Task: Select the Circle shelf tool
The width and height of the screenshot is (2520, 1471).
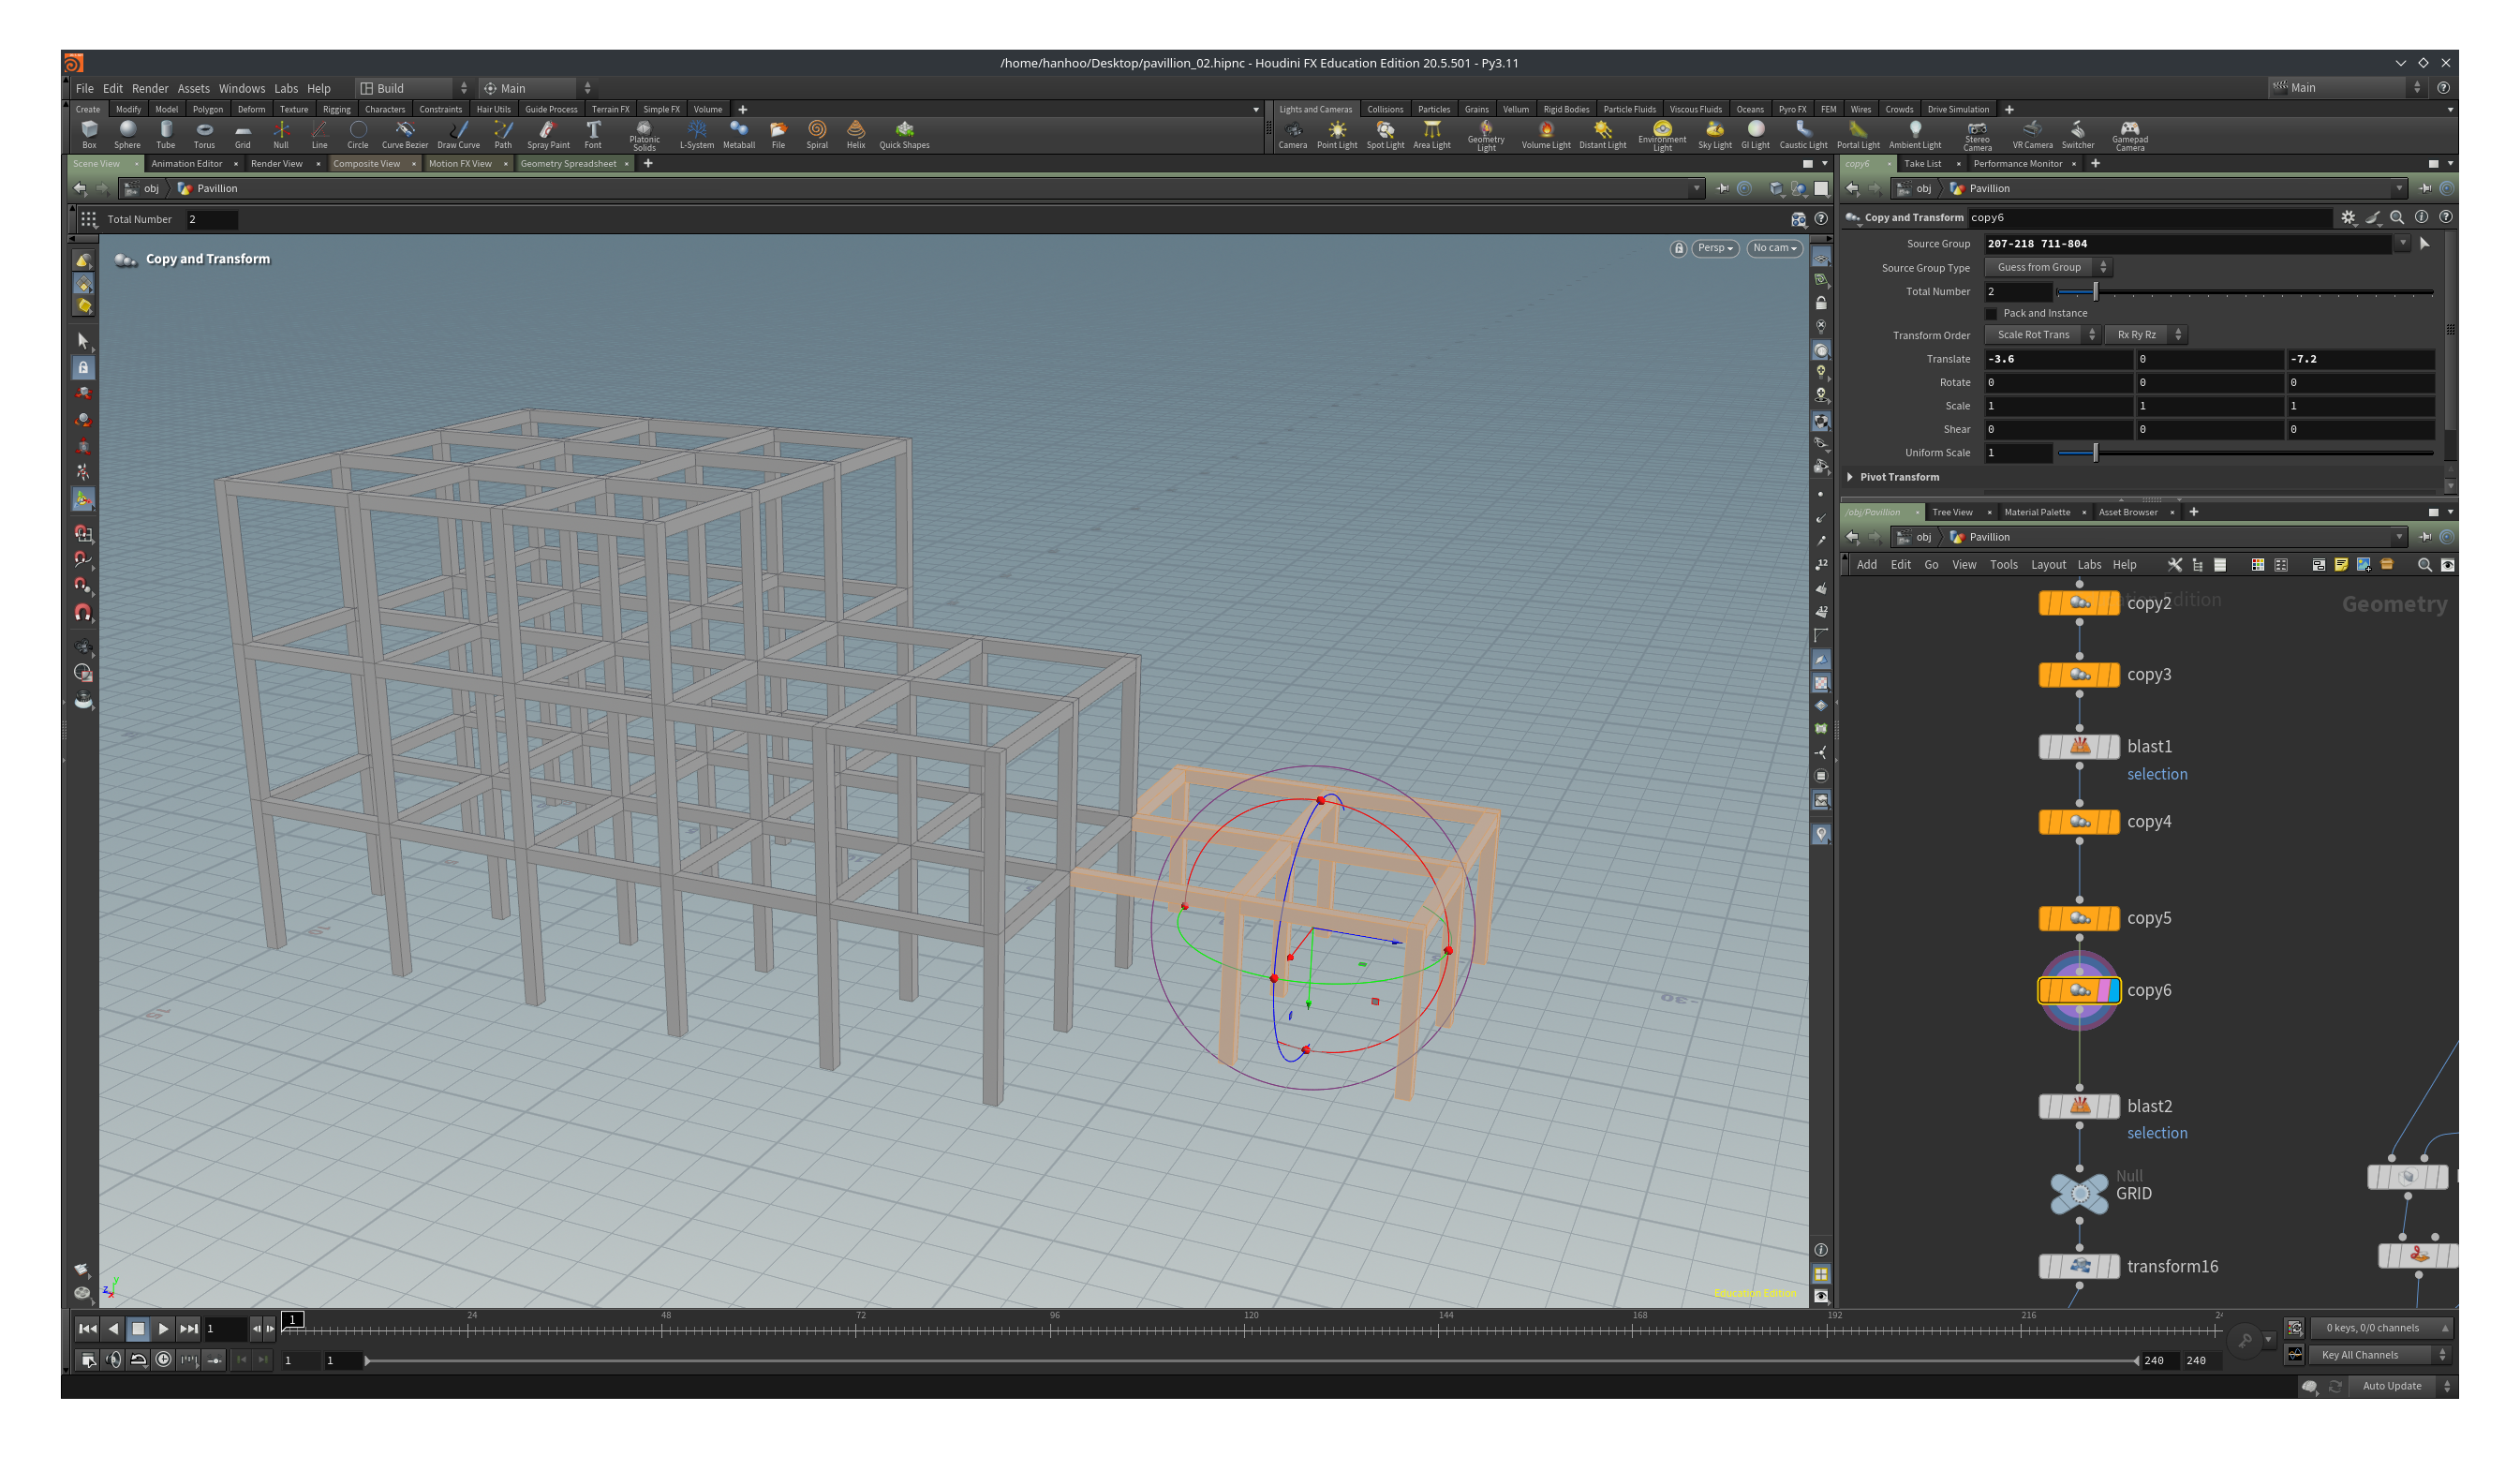Action: click(358, 135)
